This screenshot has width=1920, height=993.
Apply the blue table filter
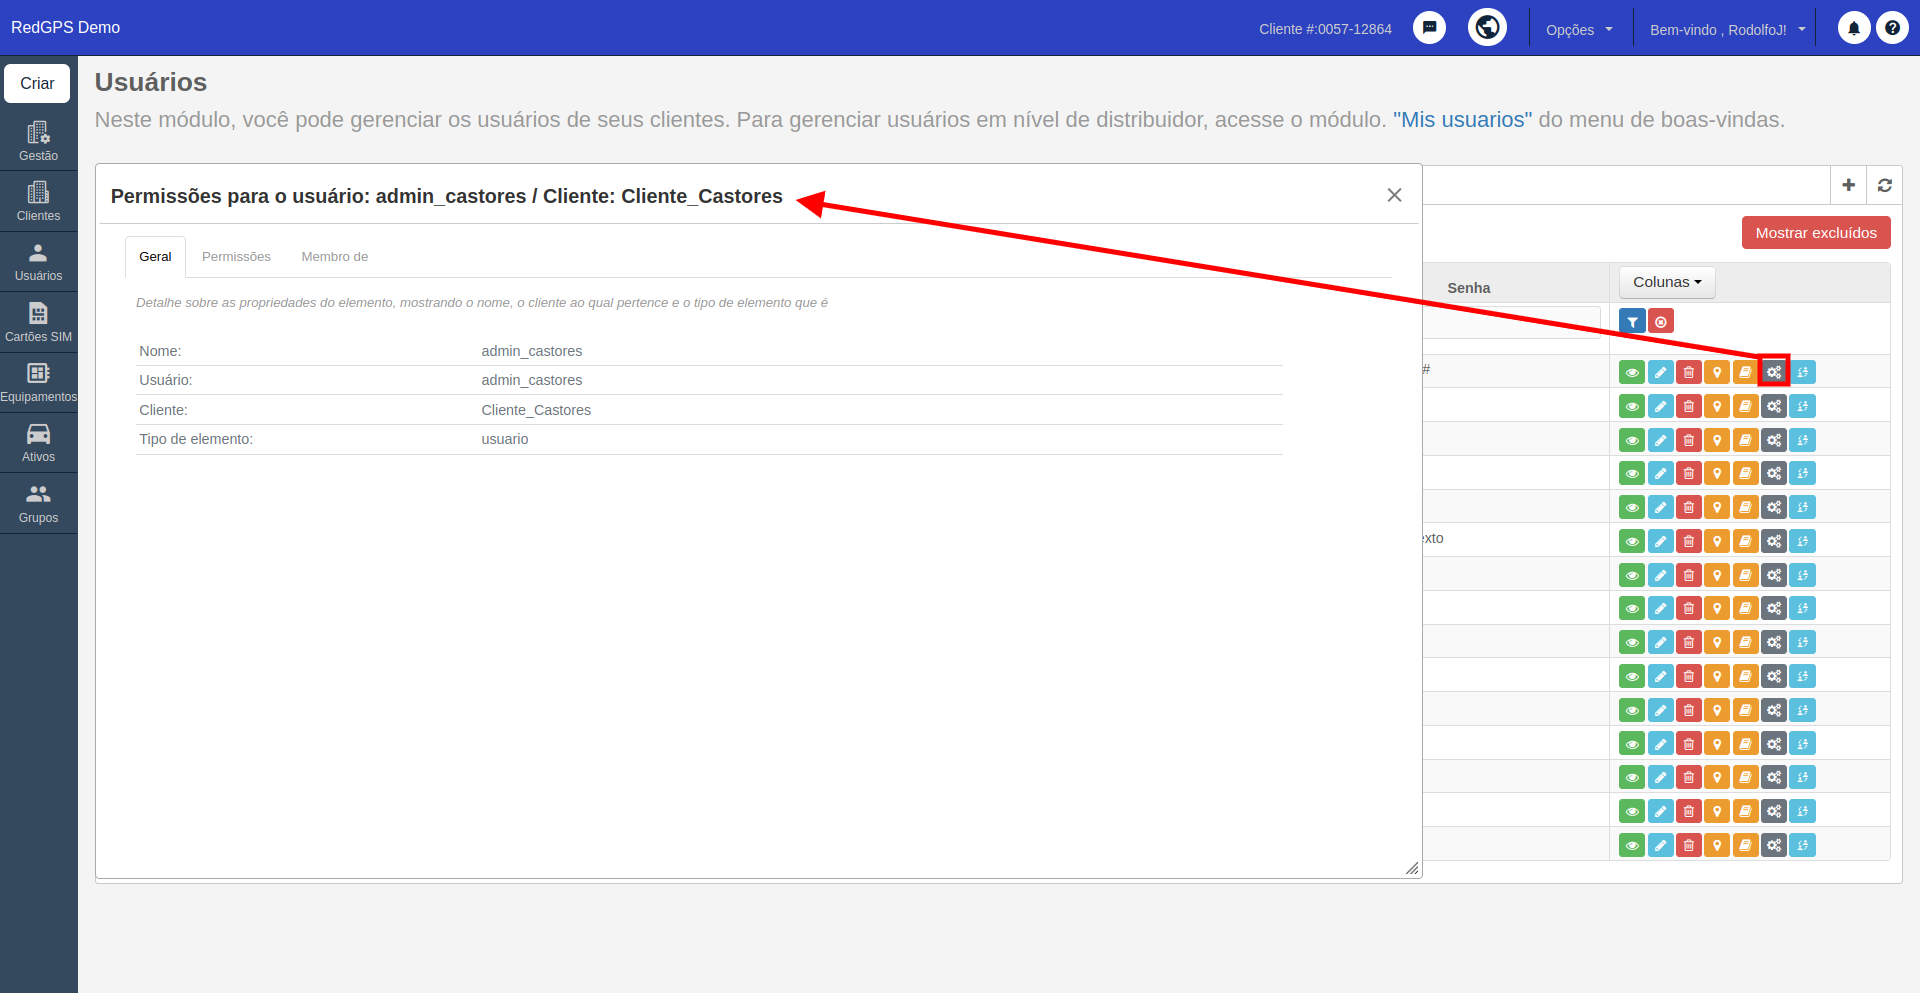[x=1632, y=321]
